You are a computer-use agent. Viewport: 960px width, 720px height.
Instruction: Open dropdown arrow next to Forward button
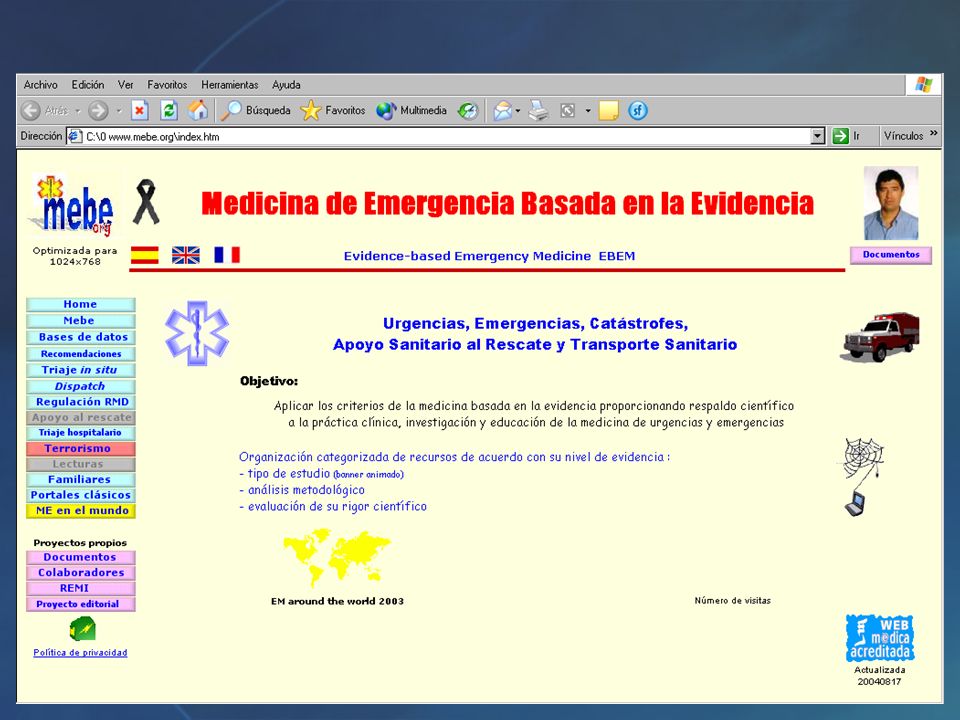click(x=119, y=111)
